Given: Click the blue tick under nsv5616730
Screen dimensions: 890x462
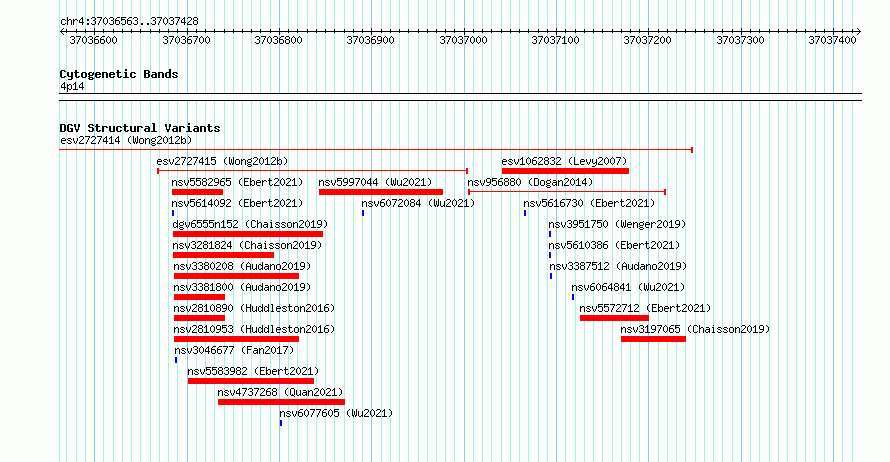Looking at the screenshot, I should (525, 213).
